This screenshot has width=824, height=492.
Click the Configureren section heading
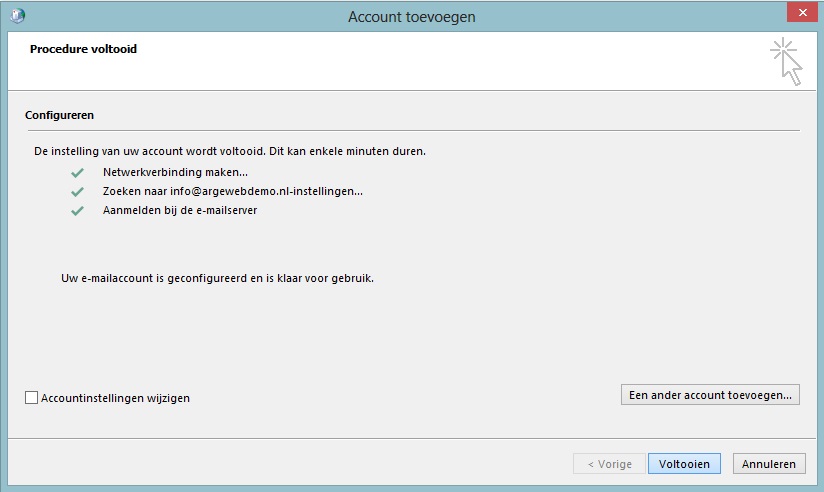59,115
